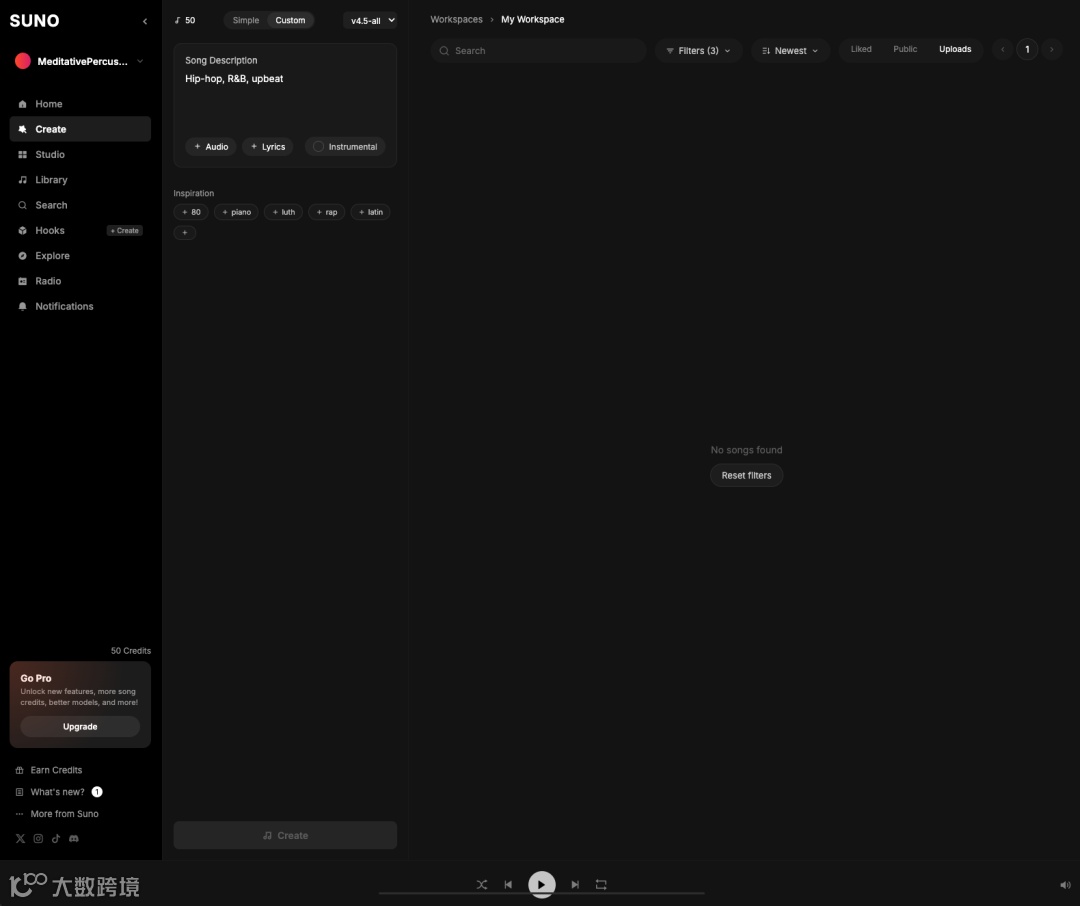Open What's new?
The image size is (1080, 906).
click(57, 792)
